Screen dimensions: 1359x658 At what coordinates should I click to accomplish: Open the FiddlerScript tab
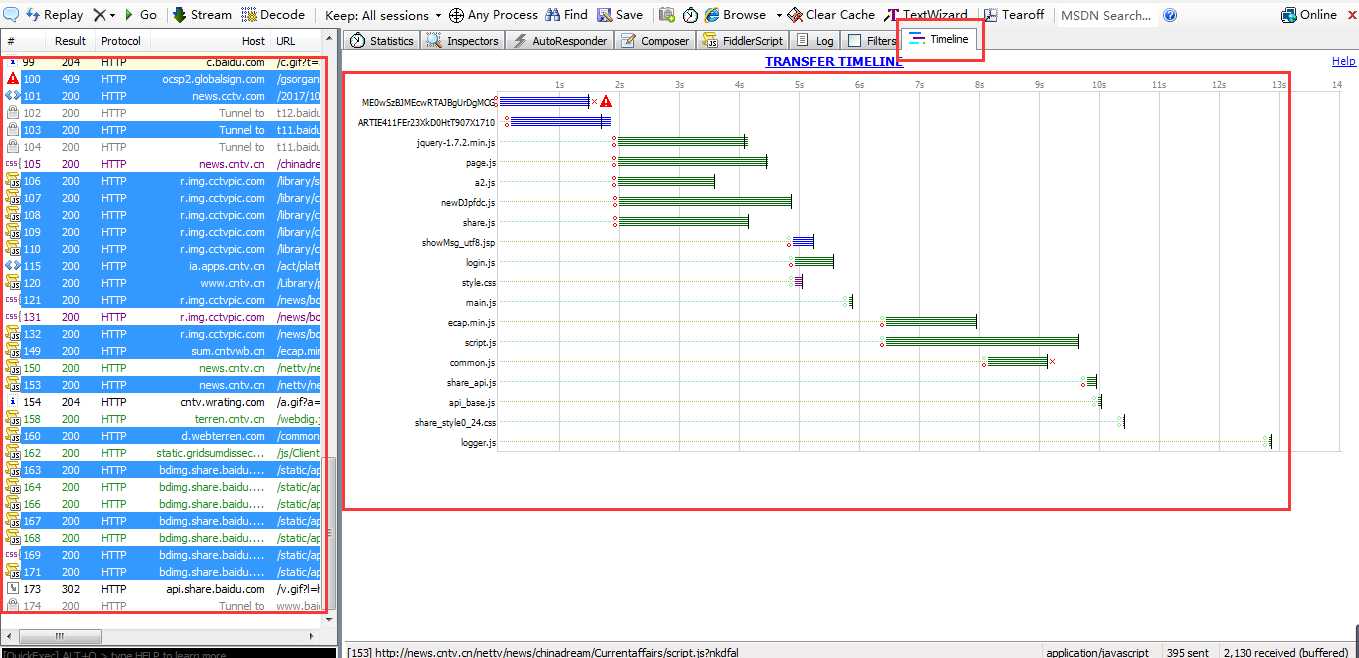click(x=742, y=41)
